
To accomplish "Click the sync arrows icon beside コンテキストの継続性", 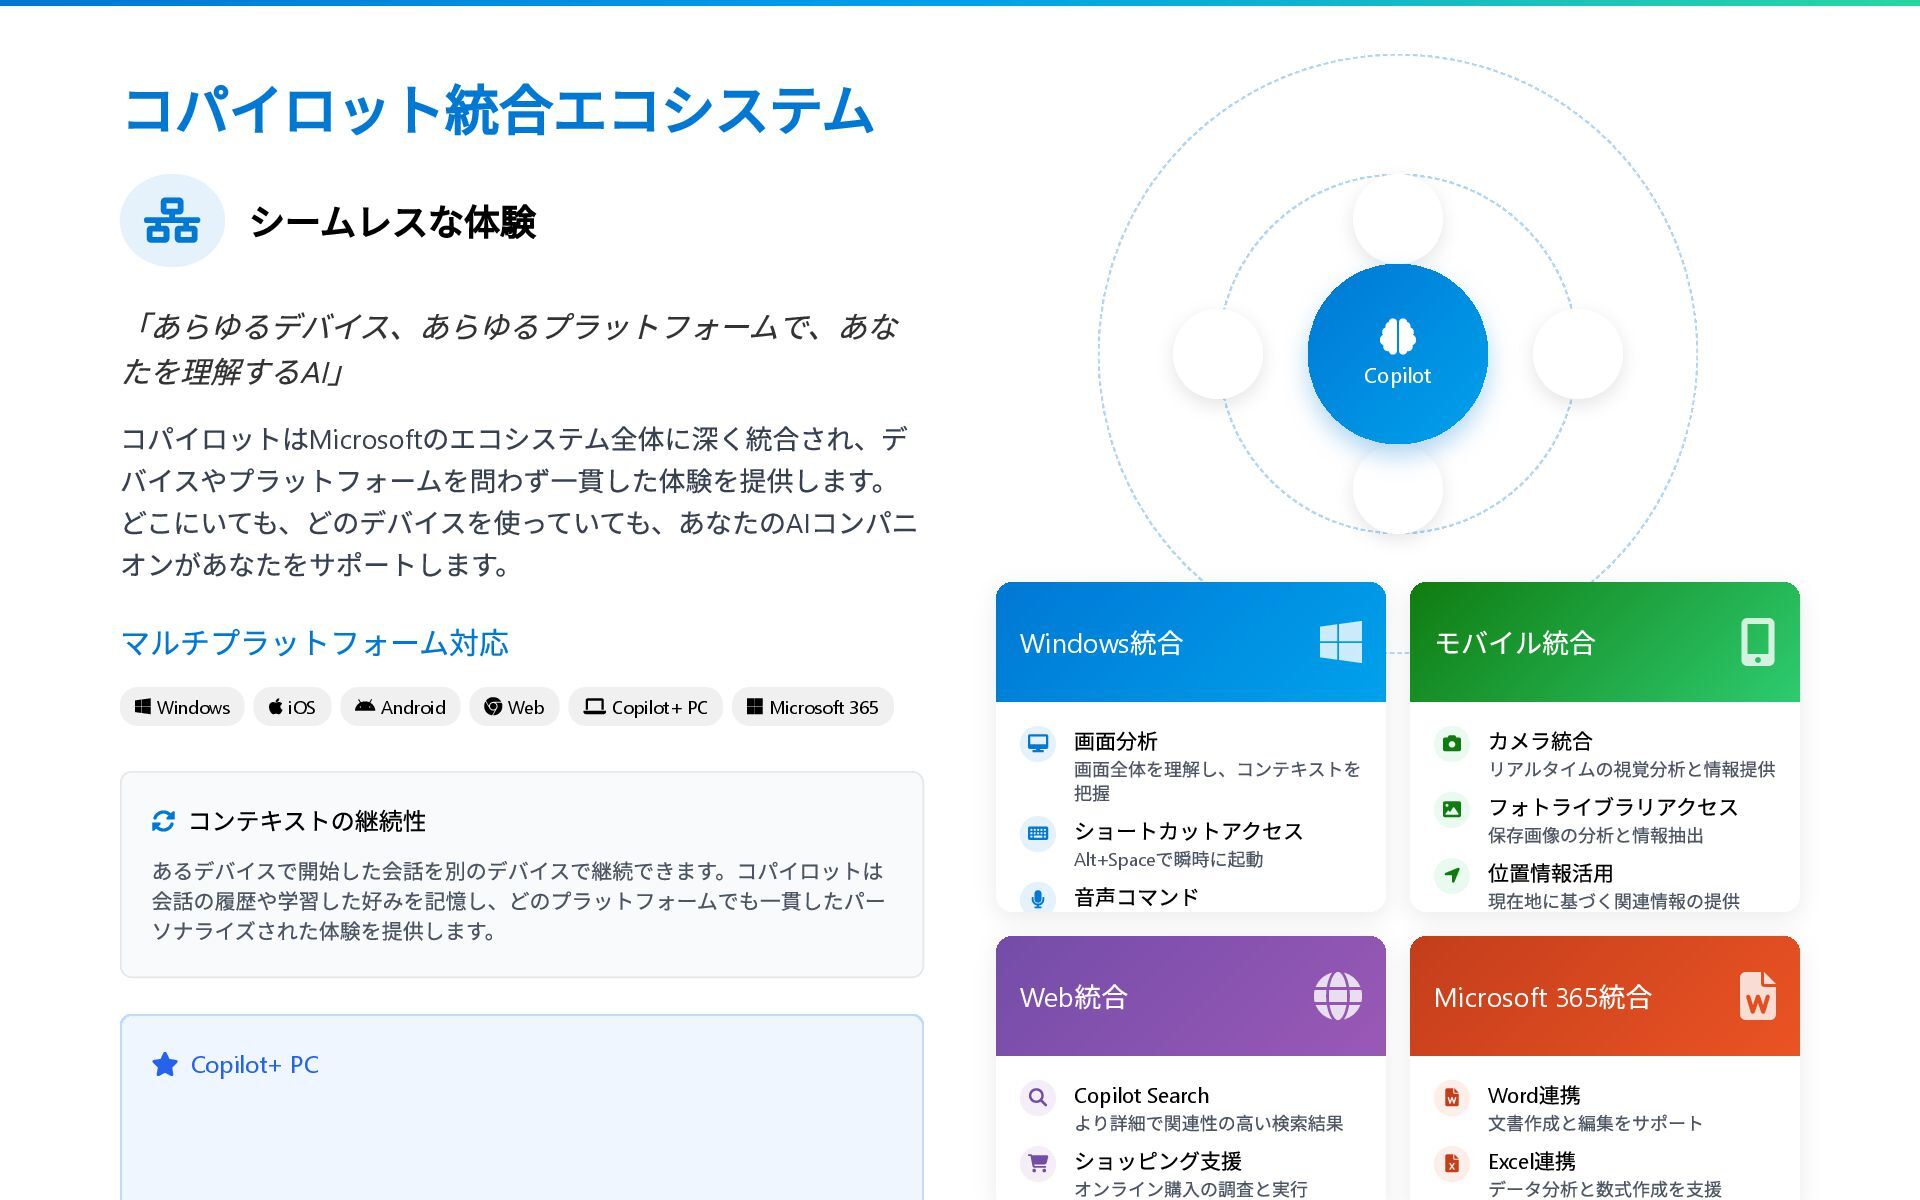I will click(163, 821).
